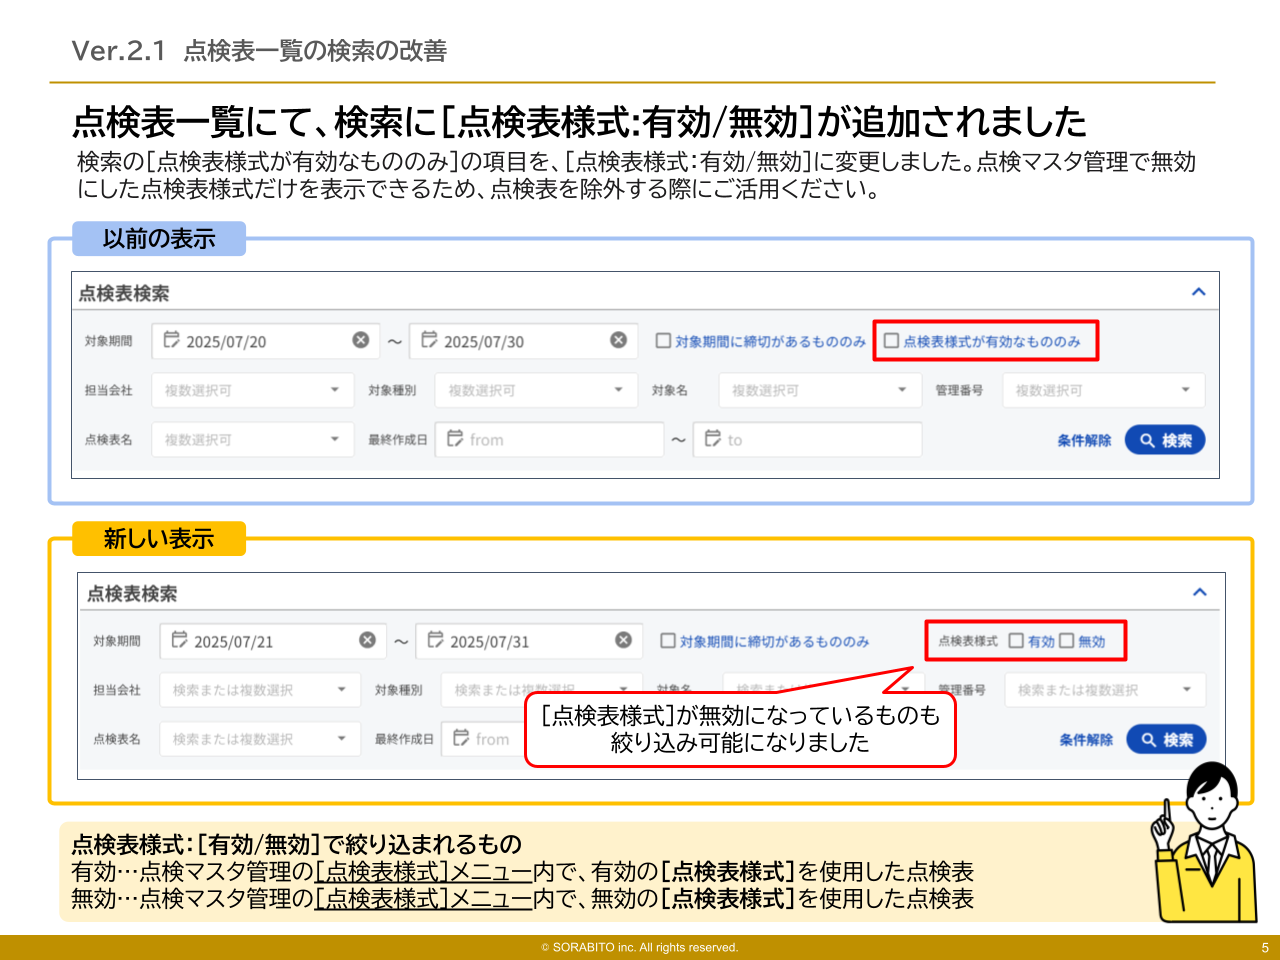Clear the 2025/07/21 date in the new display
This screenshot has width=1280, height=960.
click(x=367, y=641)
